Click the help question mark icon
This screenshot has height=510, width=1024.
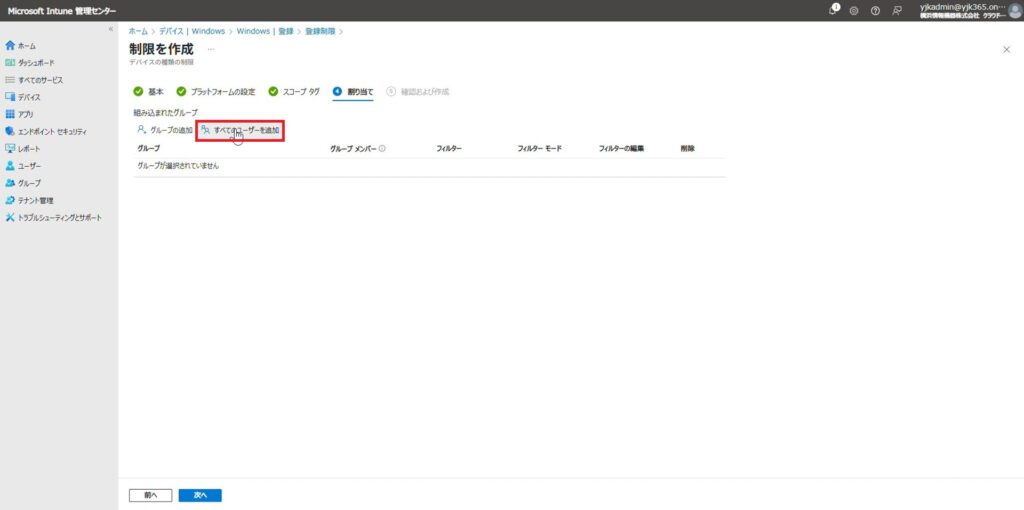(875, 10)
